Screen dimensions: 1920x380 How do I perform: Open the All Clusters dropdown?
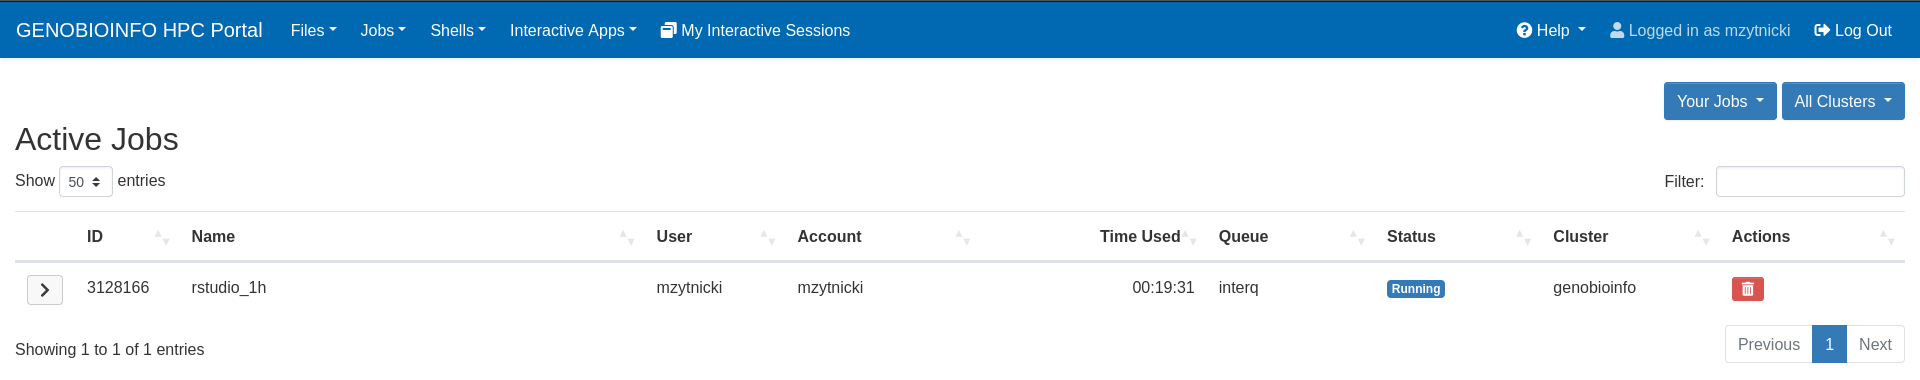click(x=1843, y=101)
